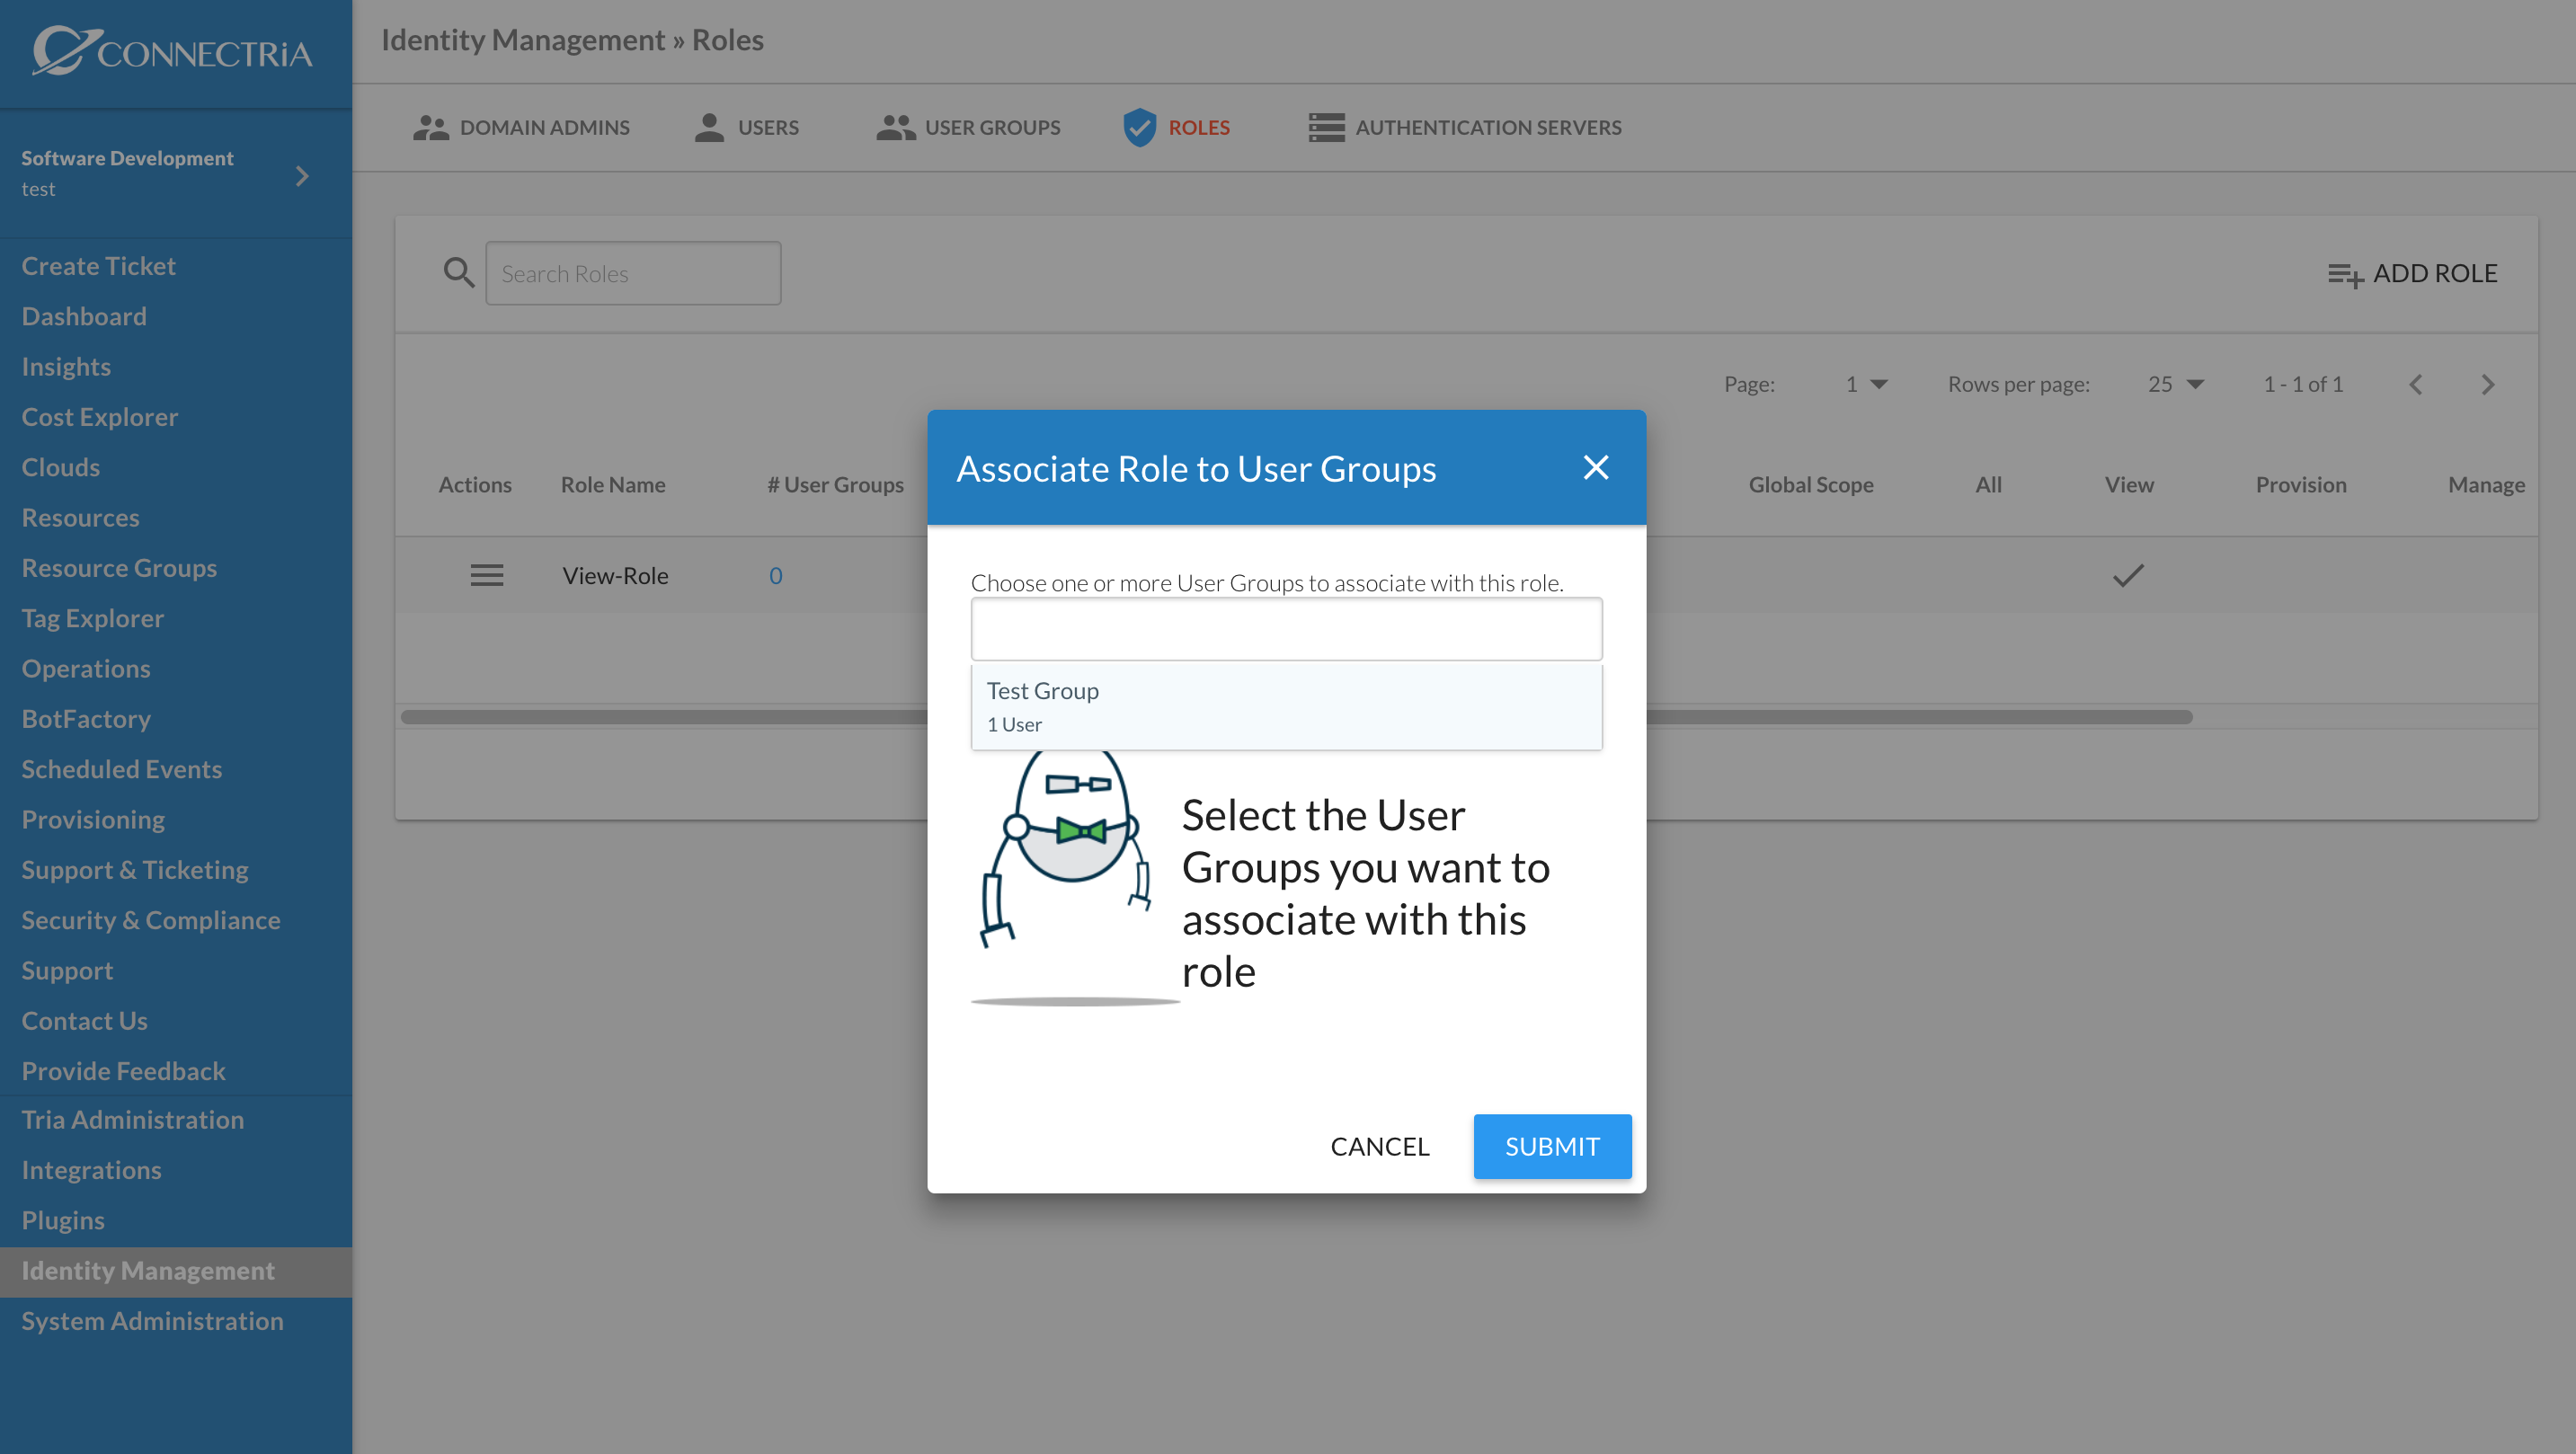Switch to Users tab
The image size is (2576, 1454).
pyautogui.click(x=746, y=128)
